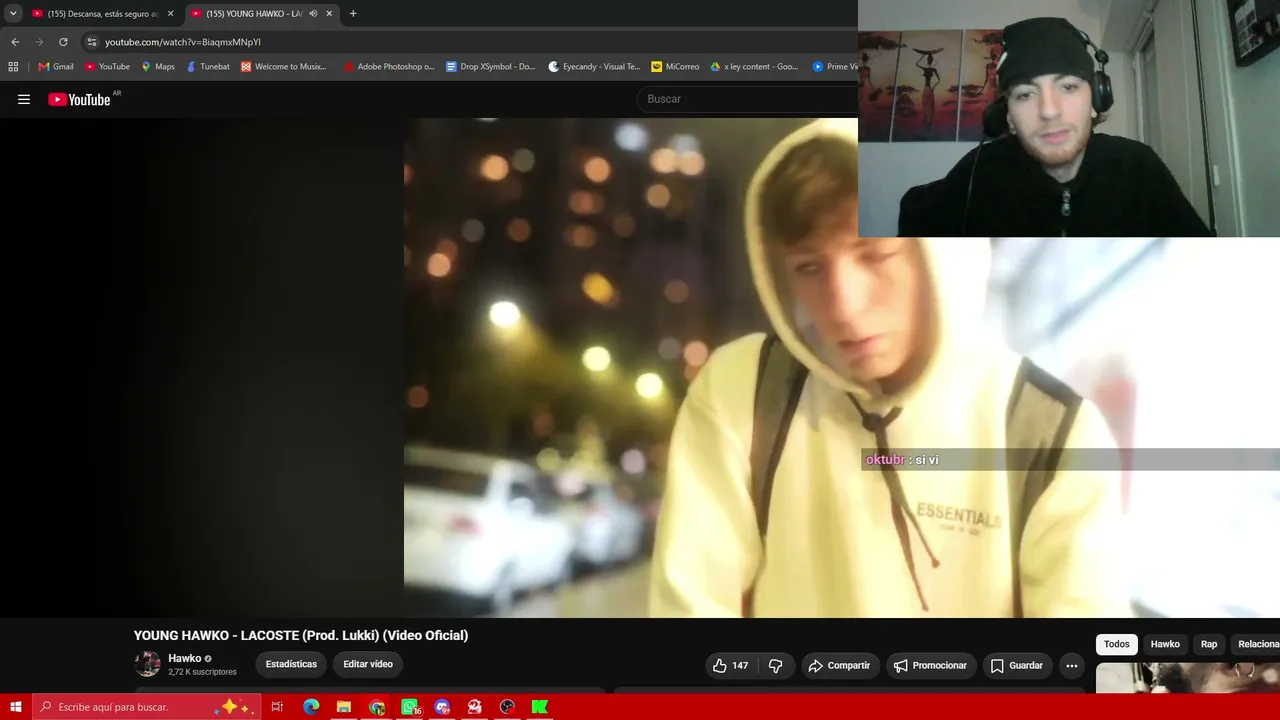Open Google Chrome from taskbar
Viewport: 1280px width, 720px height.
pos(377,707)
